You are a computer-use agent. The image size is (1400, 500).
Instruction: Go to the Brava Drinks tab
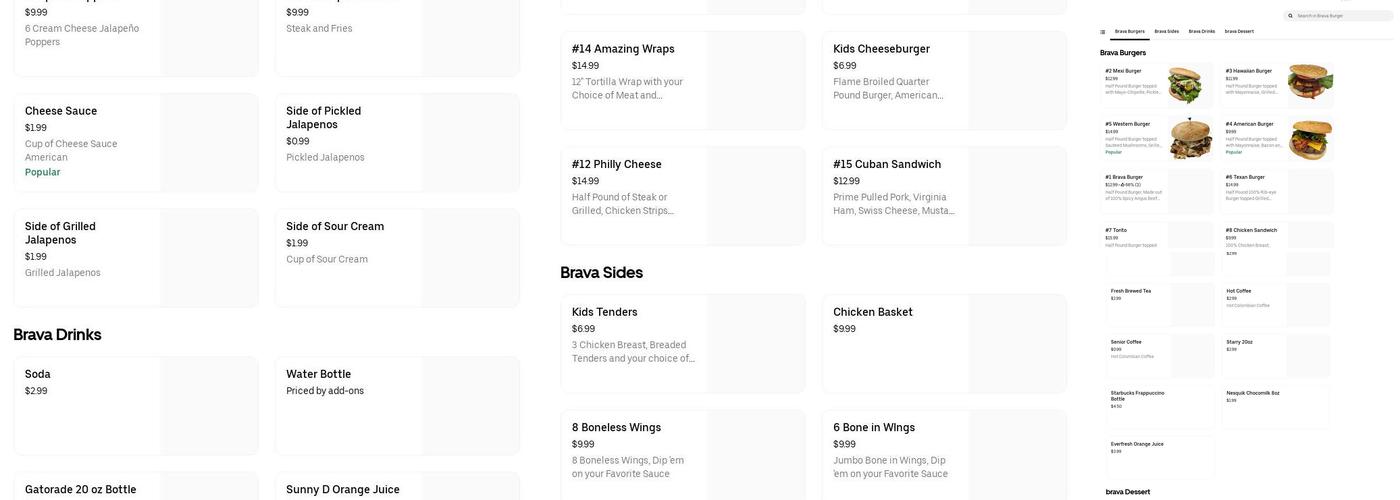tap(1202, 32)
